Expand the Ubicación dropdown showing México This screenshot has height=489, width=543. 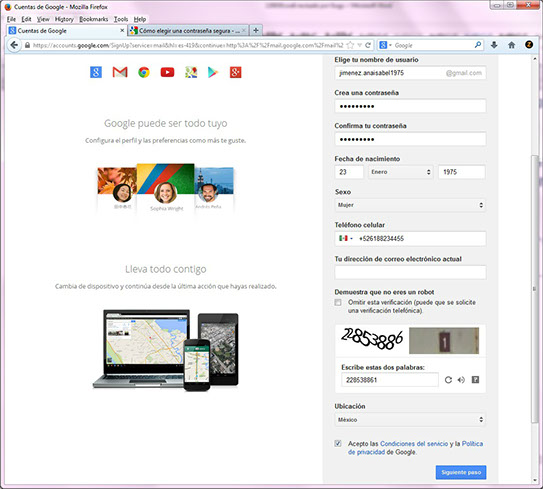[410, 419]
